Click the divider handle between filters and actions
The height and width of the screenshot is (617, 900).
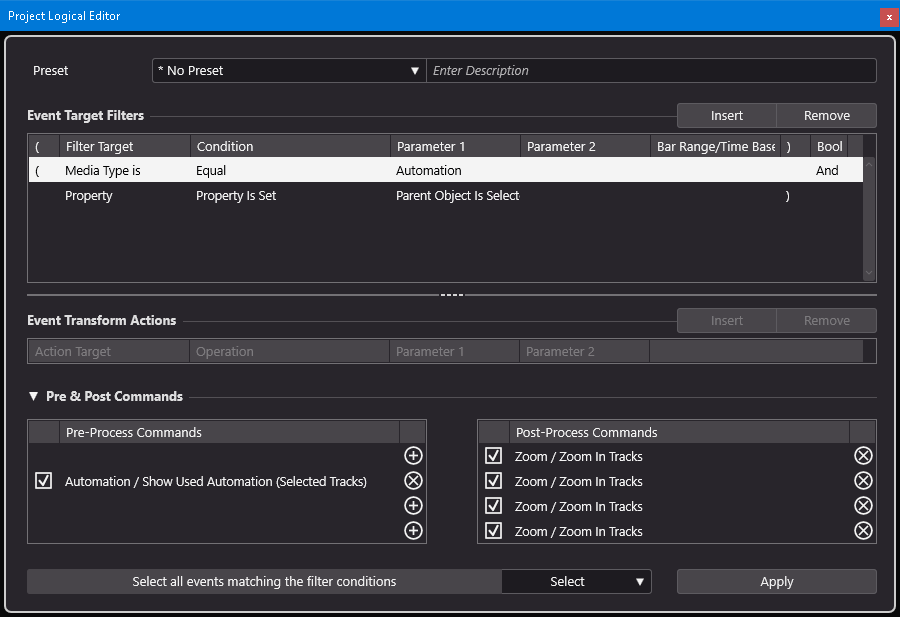click(x=452, y=295)
